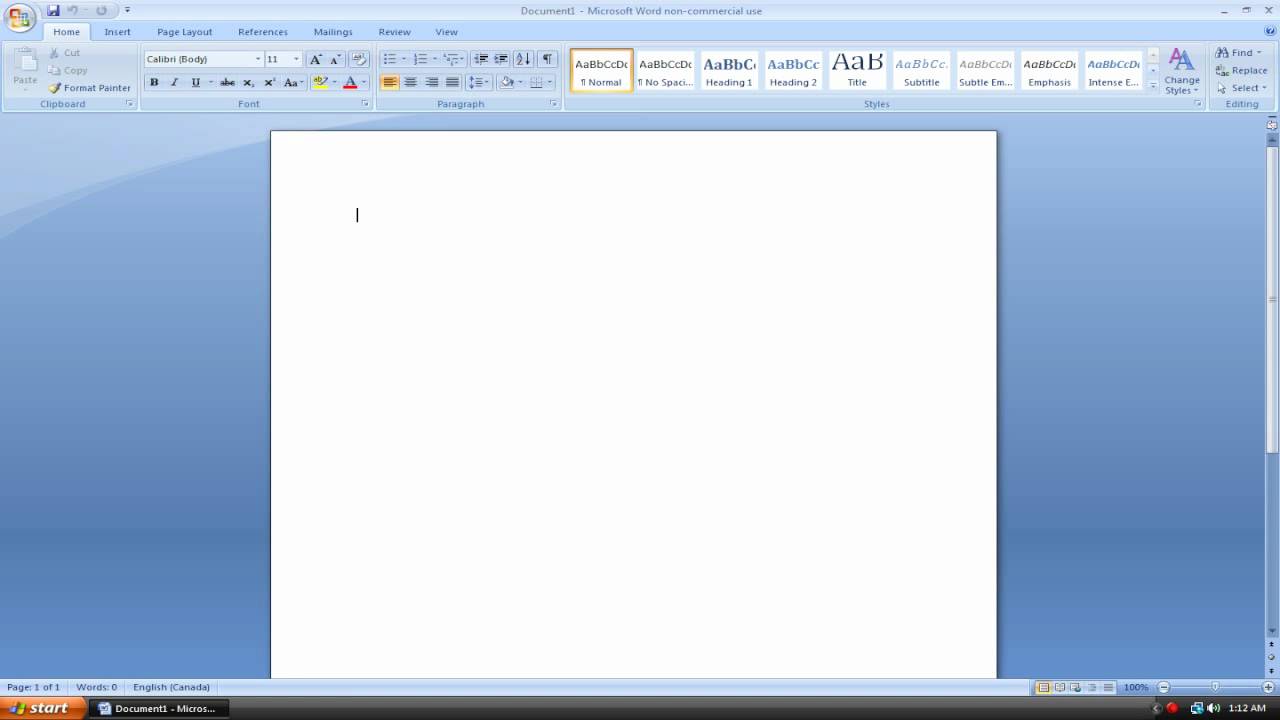This screenshot has width=1280, height=720.
Task: Switch to the Review tab
Action: click(x=394, y=32)
